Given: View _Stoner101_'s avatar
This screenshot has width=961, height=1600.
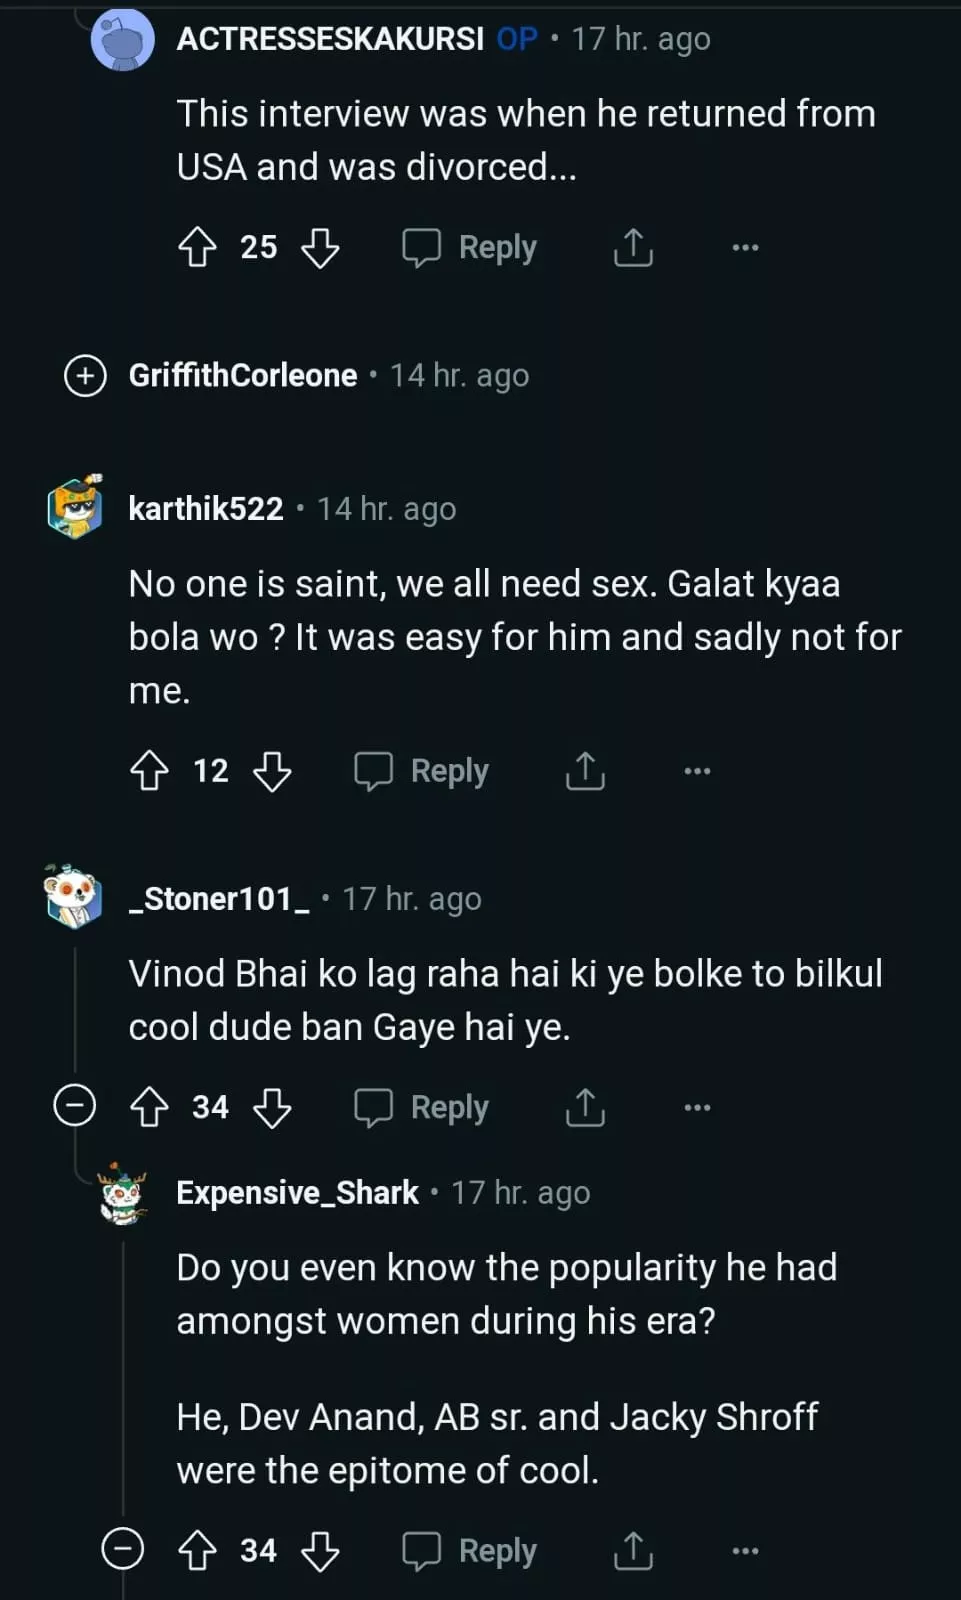Looking at the screenshot, I should tap(74, 896).
